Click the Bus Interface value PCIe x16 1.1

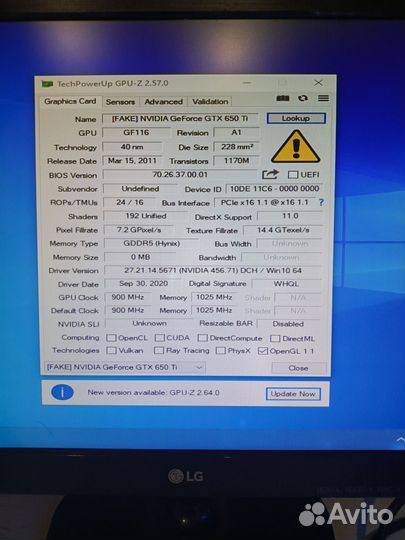[264, 202]
